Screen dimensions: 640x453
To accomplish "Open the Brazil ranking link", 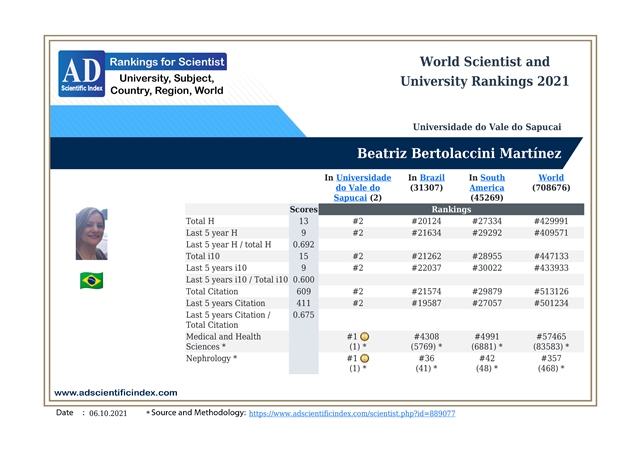I will tap(432, 178).
